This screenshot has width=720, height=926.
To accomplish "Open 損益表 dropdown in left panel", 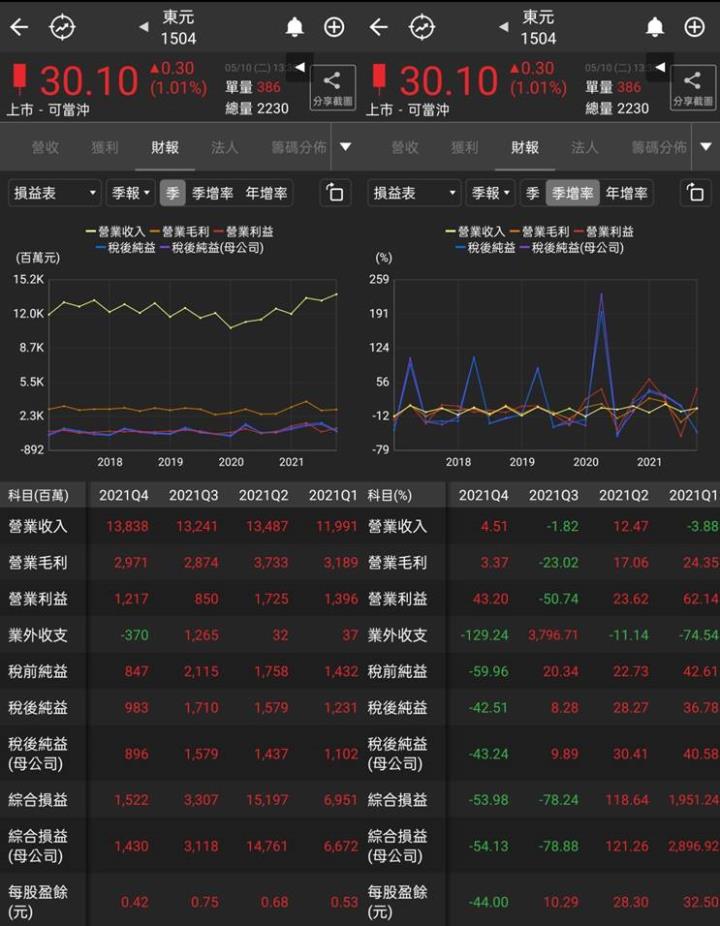I will tap(54, 193).
